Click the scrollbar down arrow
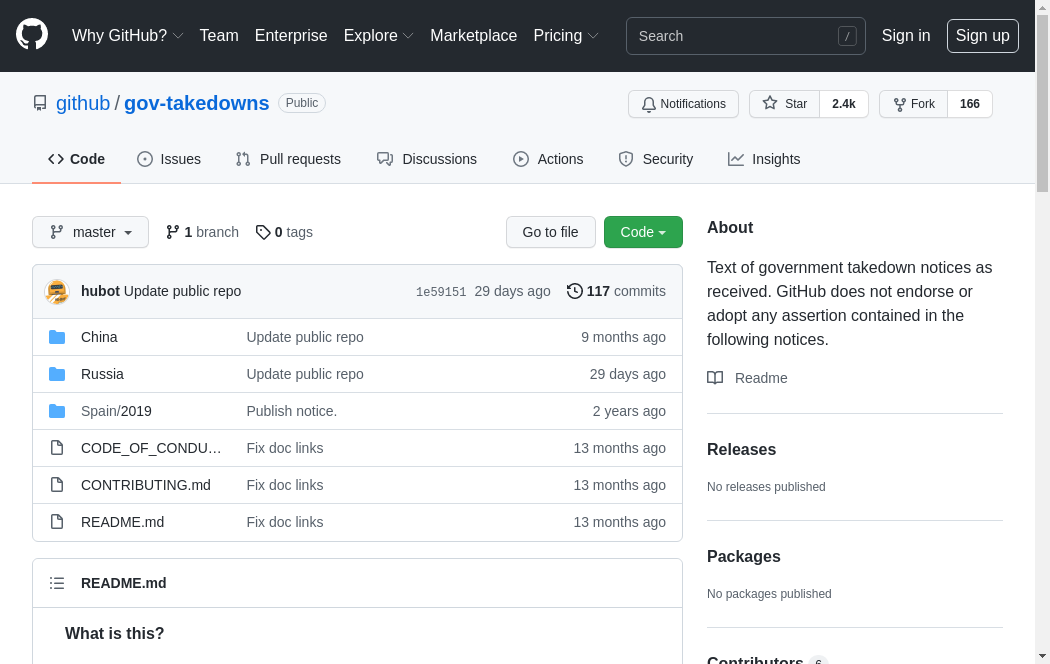The width and height of the screenshot is (1050, 664). tap(1043, 657)
